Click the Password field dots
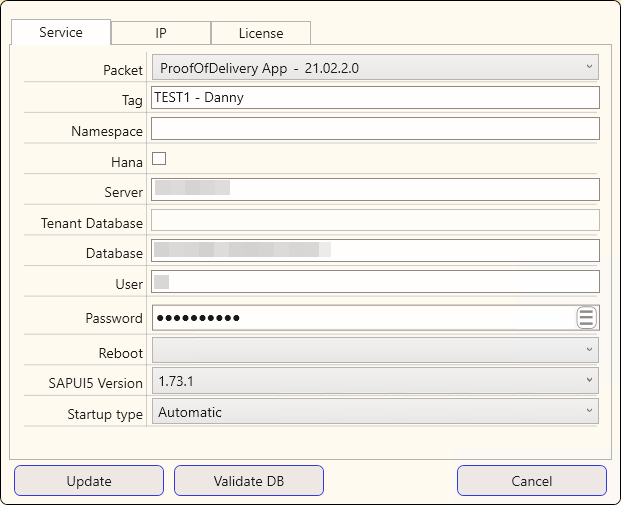This screenshot has height=505, width=621. pos(200,318)
